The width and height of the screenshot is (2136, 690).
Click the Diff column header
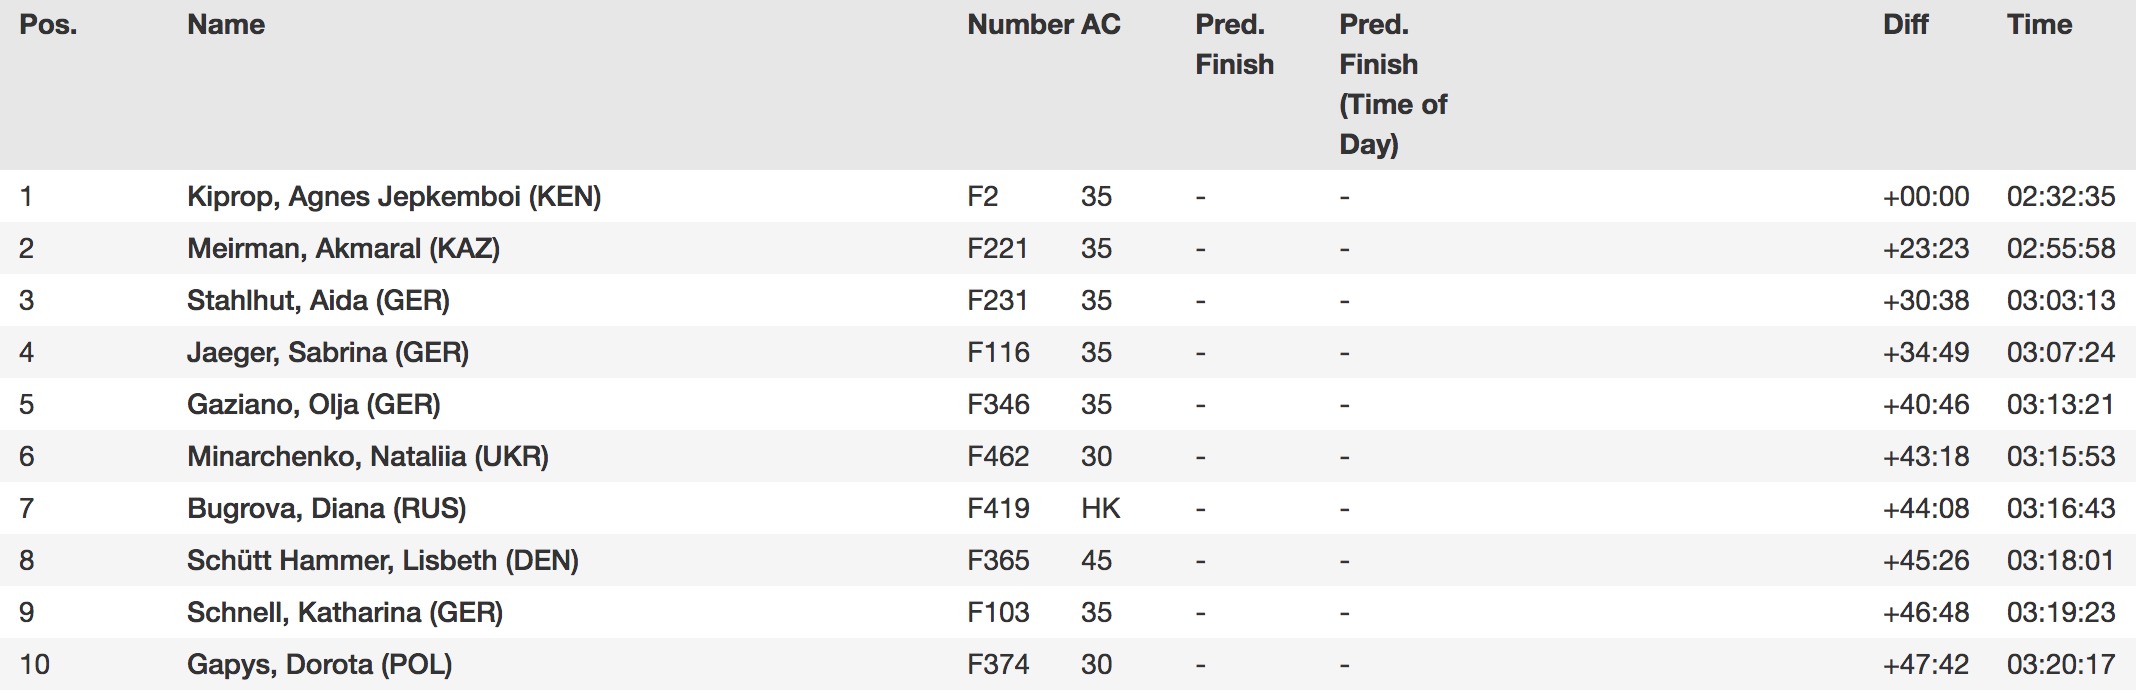click(1905, 25)
